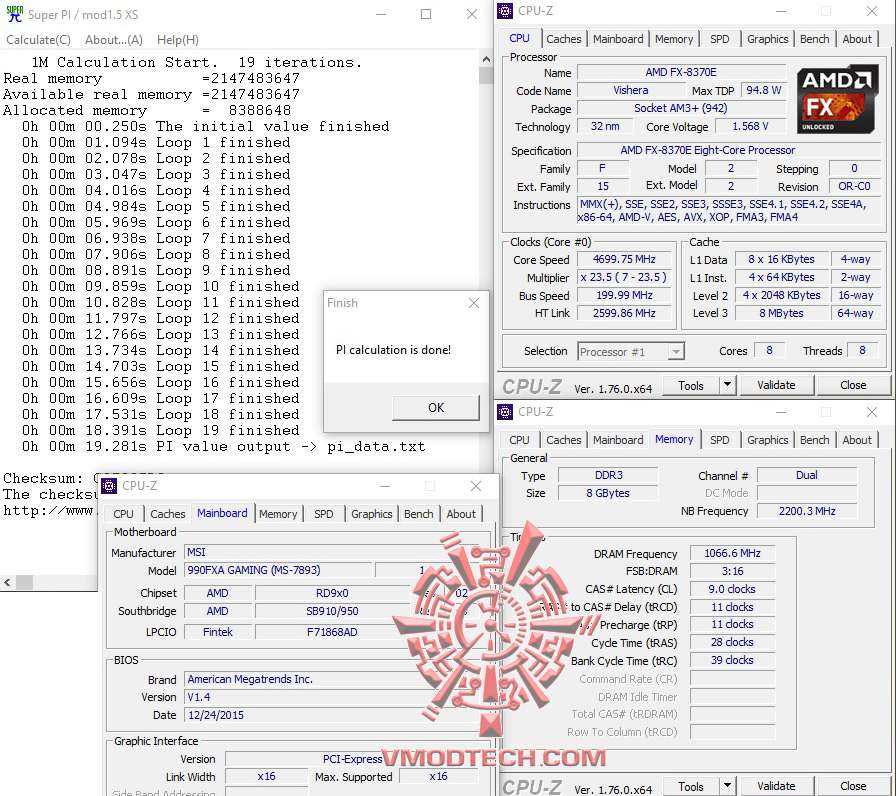Click Close button in Memory CPU-Z window
Image resolution: width=896 pixels, height=796 pixels.
[853, 786]
